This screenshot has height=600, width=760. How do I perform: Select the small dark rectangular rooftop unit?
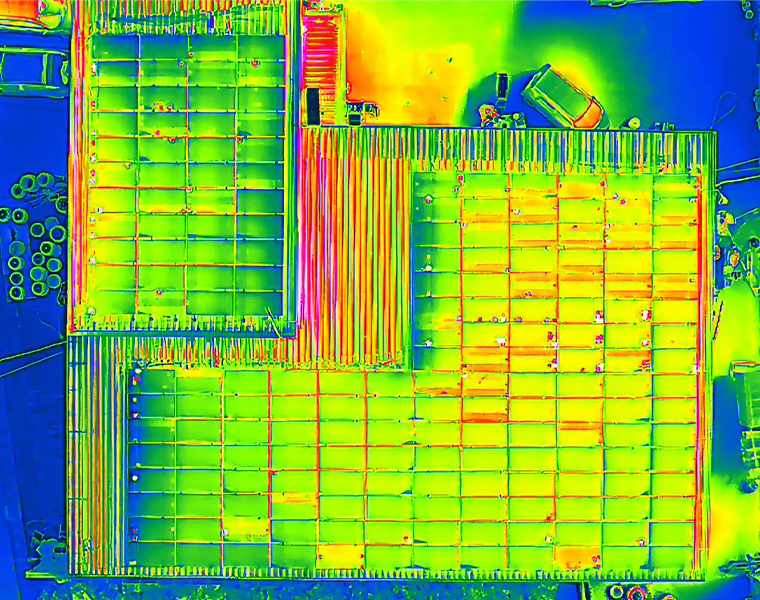[312, 107]
